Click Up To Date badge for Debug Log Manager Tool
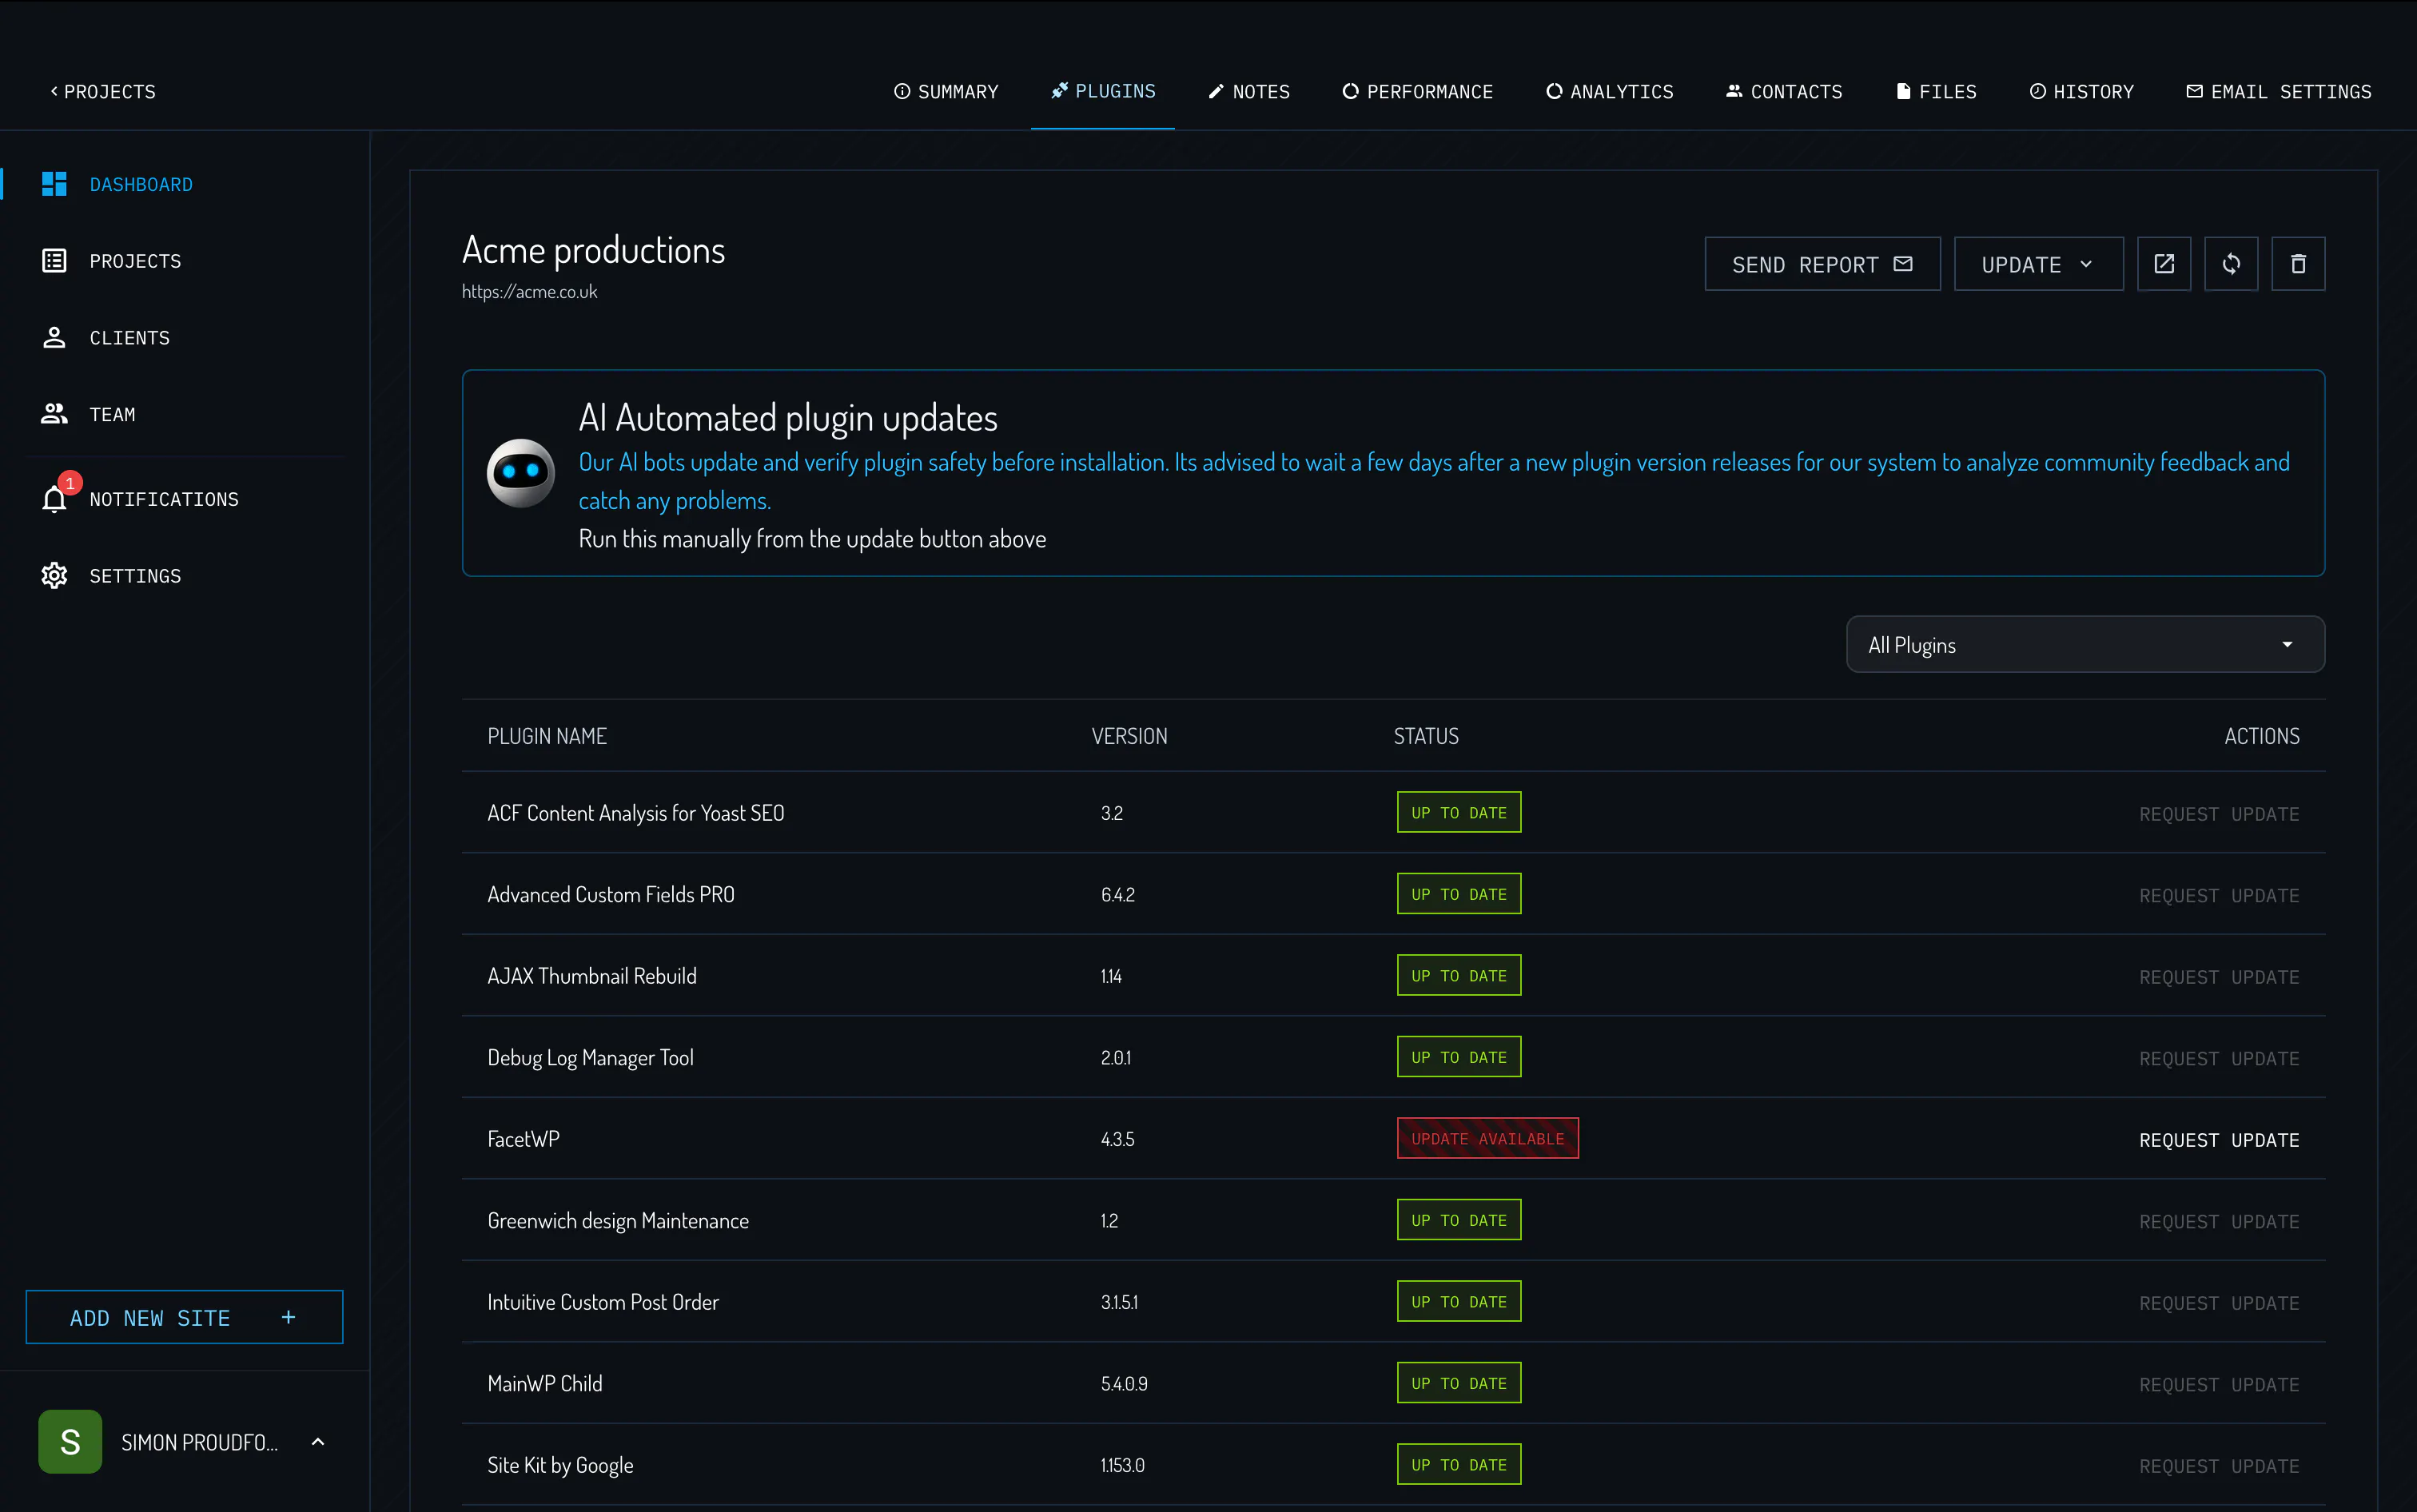This screenshot has height=1512, width=2417. [x=1459, y=1057]
